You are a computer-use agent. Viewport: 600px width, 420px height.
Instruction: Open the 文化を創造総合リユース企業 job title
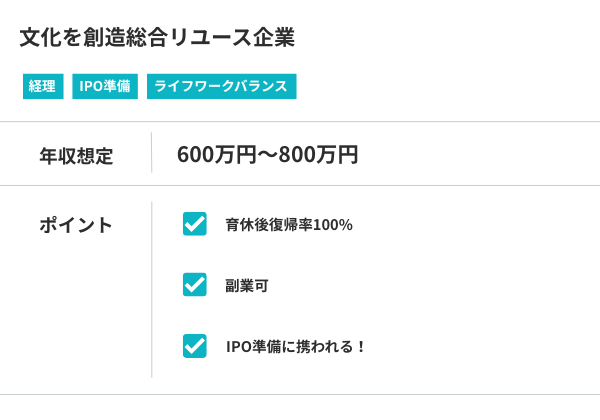click(157, 37)
